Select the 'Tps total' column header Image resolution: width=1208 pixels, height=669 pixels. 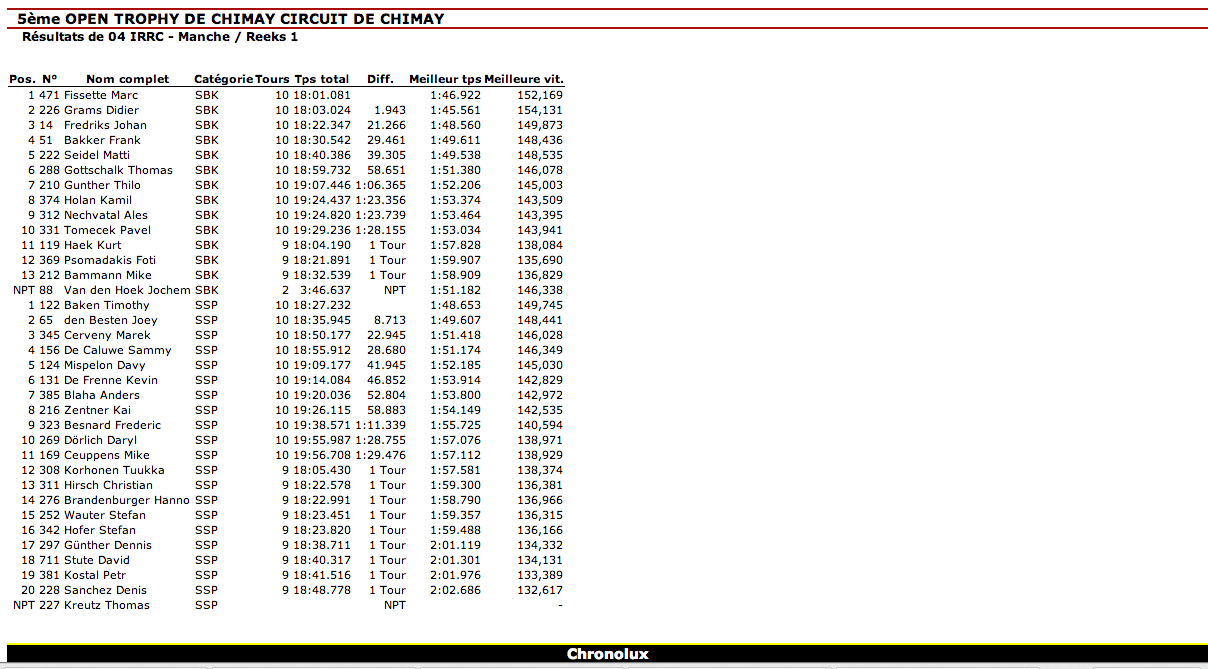(x=321, y=79)
